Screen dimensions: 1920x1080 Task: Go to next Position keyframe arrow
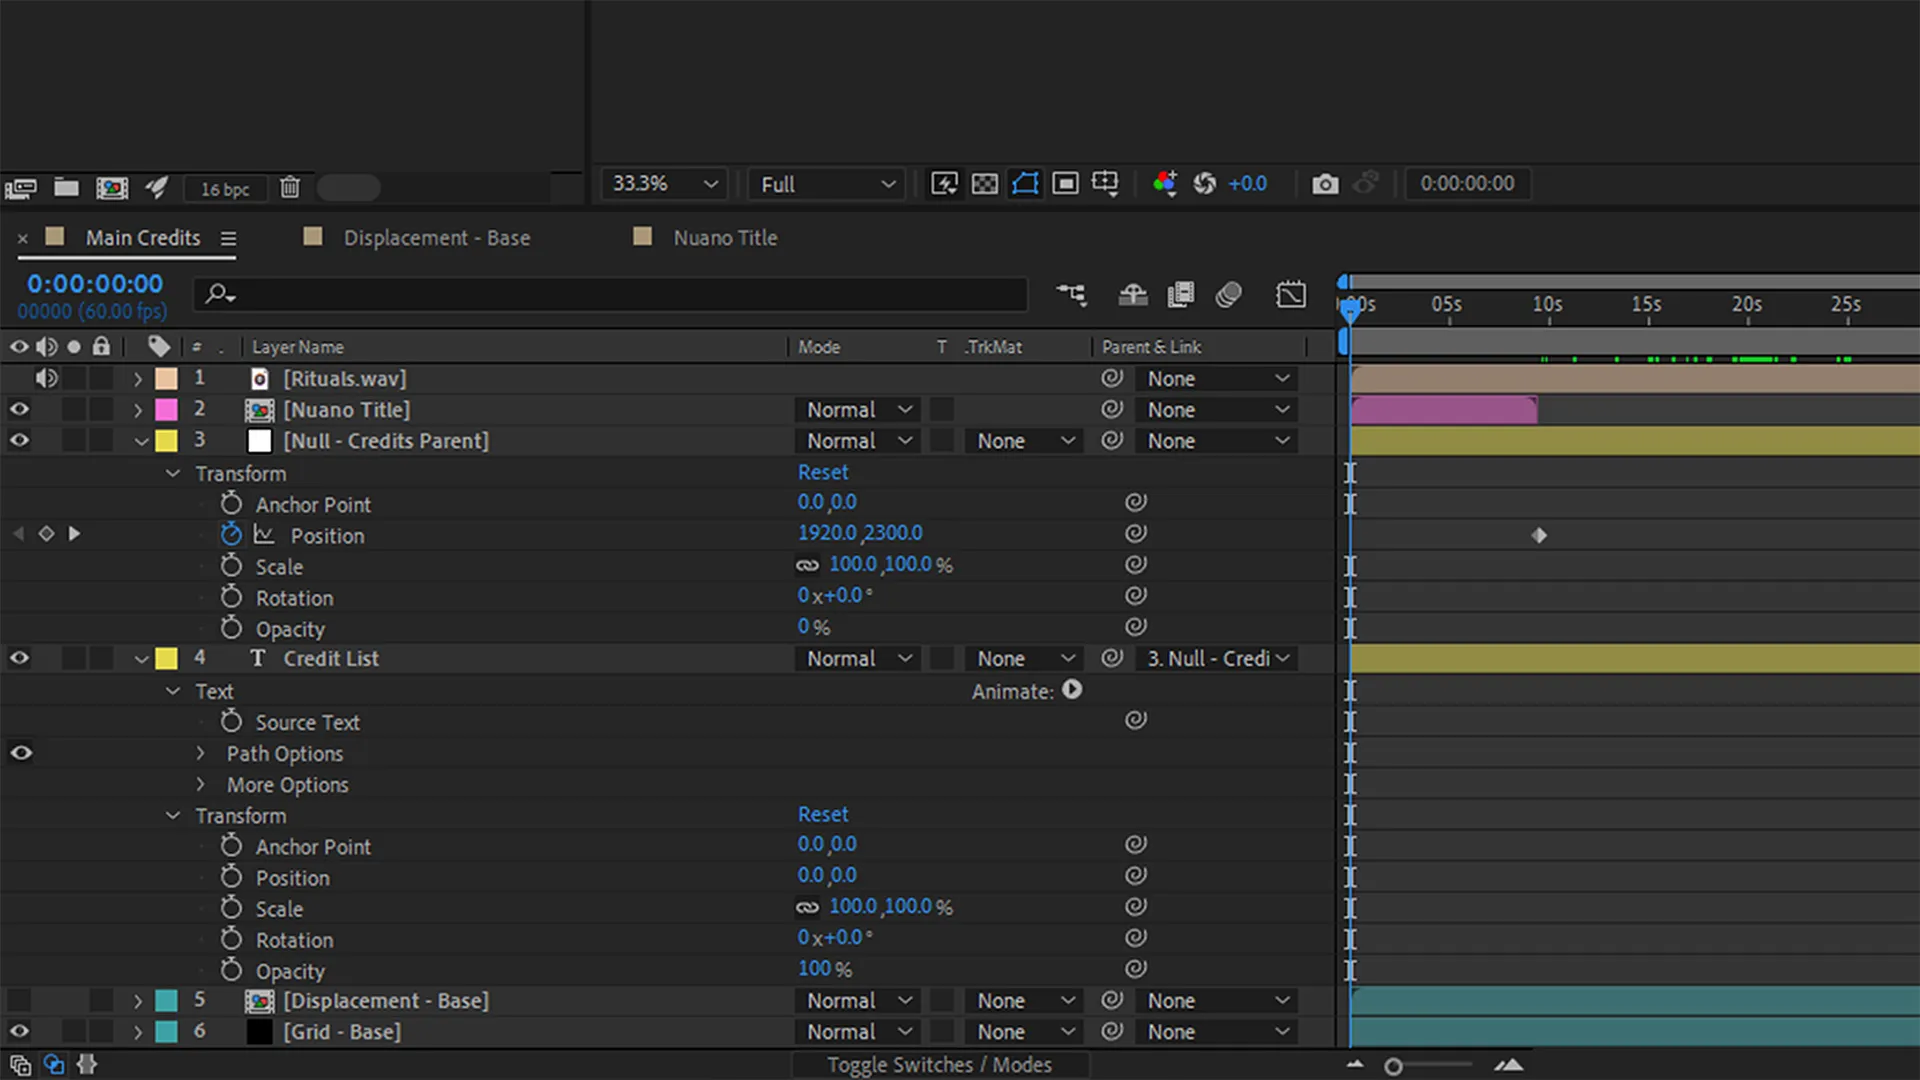pyautogui.click(x=74, y=534)
